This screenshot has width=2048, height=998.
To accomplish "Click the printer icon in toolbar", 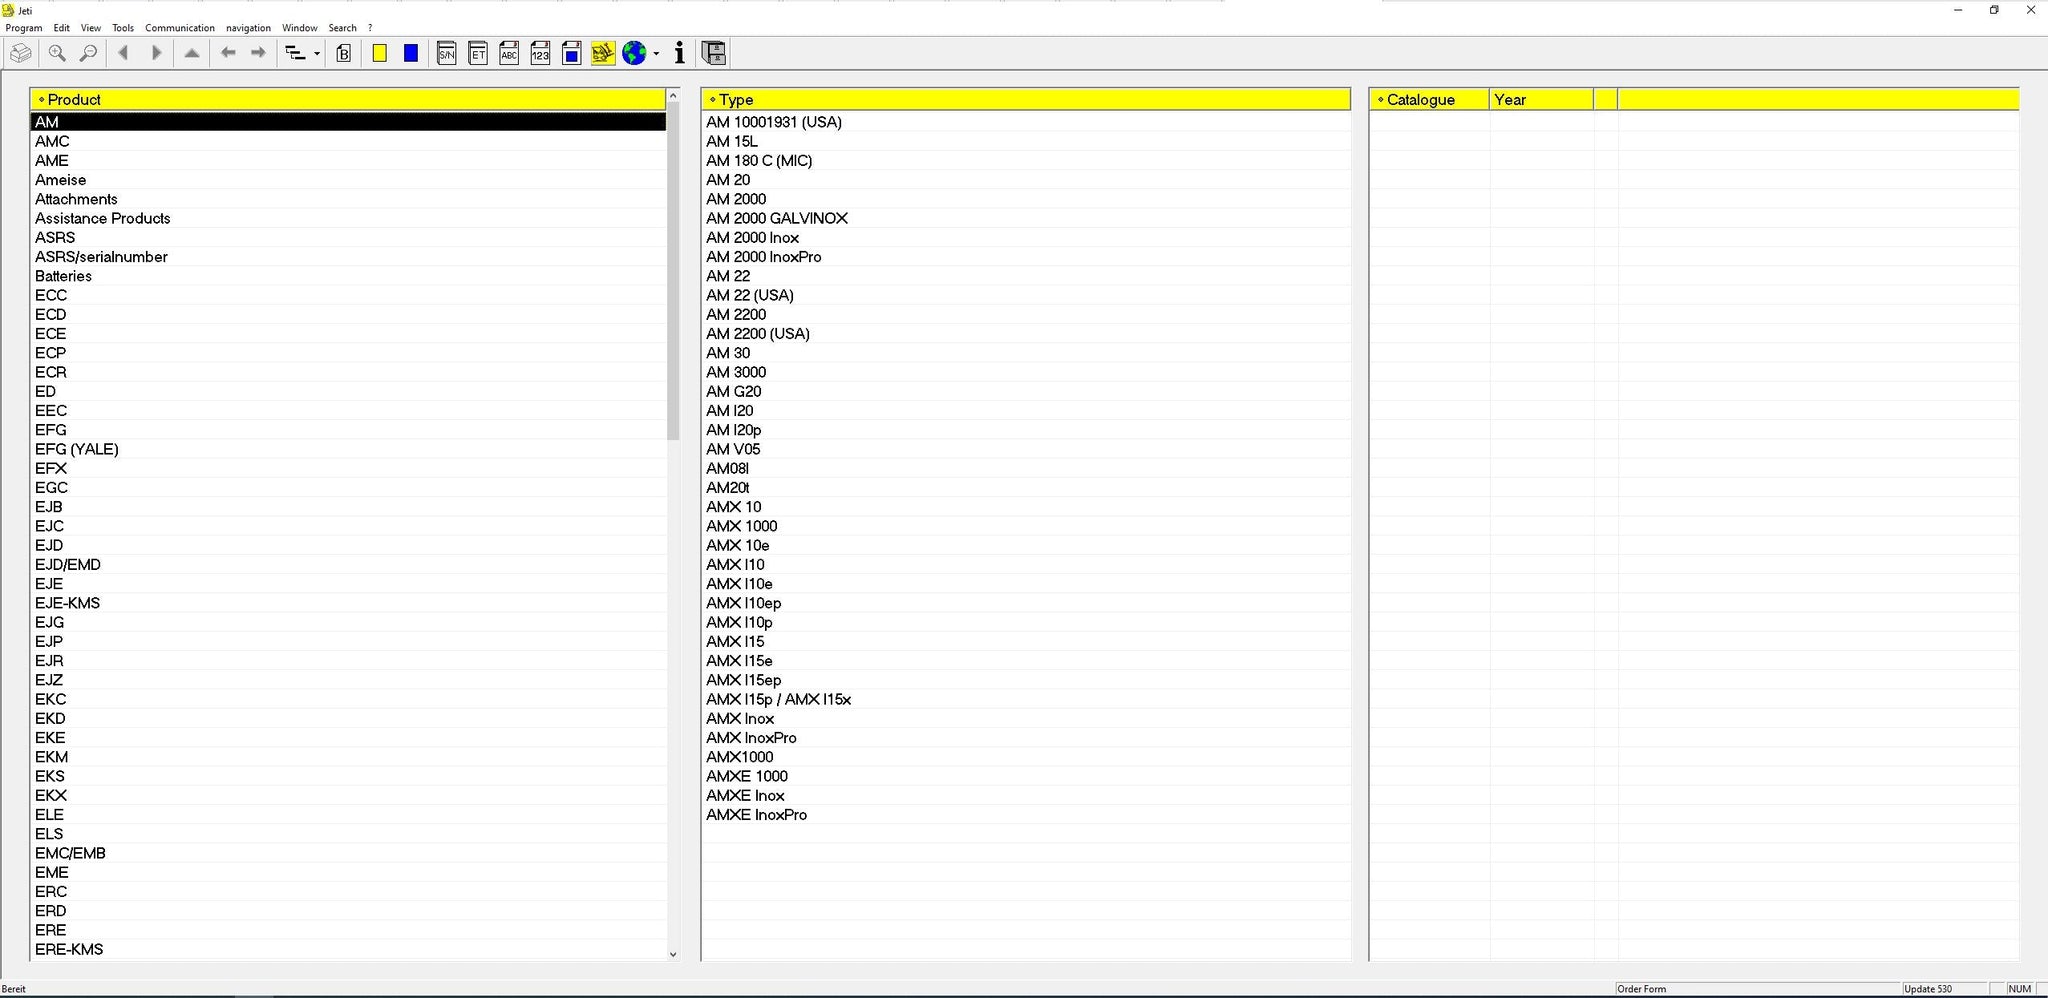I will pos(21,54).
